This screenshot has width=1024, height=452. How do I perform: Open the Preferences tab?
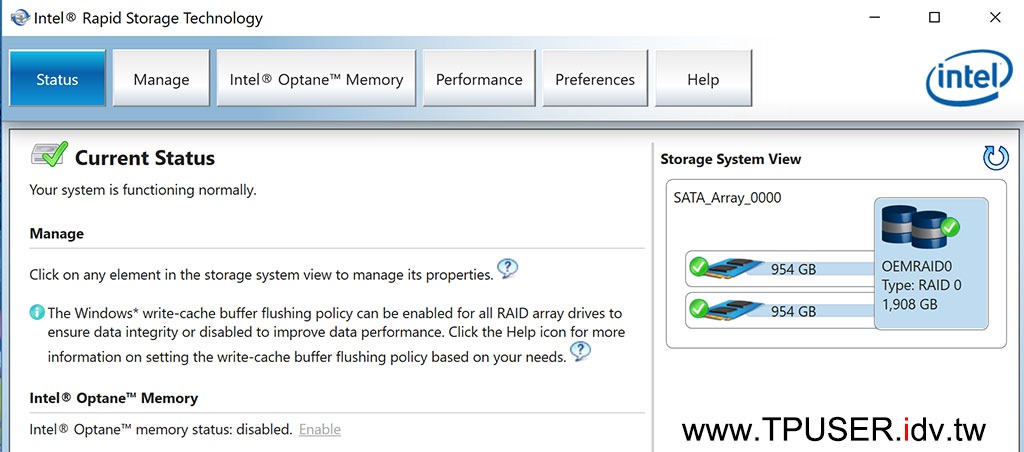pyautogui.click(x=595, y=79)
